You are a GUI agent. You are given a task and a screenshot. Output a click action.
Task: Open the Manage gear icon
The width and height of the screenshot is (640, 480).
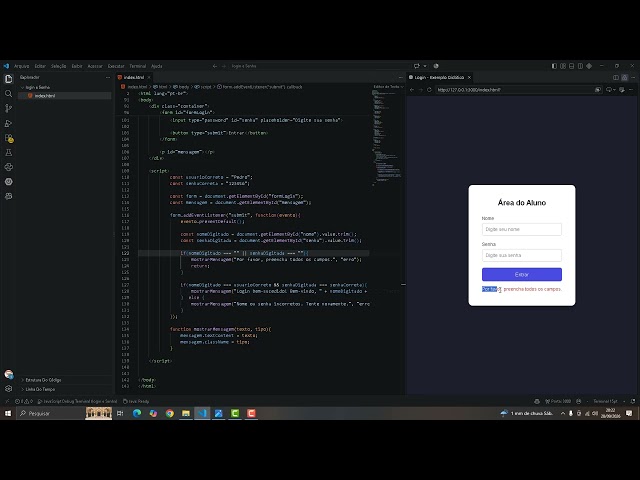click(x=8, y=389)
